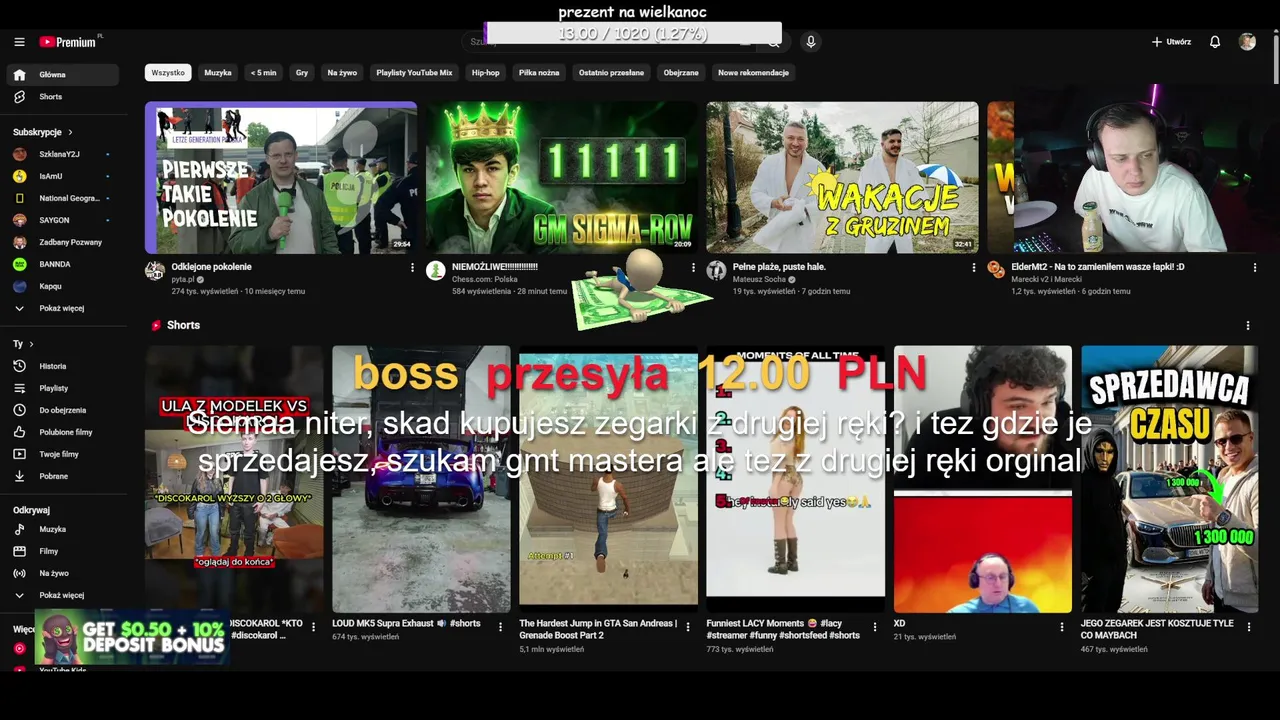Open Pobrane downloads
The image size is (1280, 720).
pyautogui.click(x=63, y=476)
